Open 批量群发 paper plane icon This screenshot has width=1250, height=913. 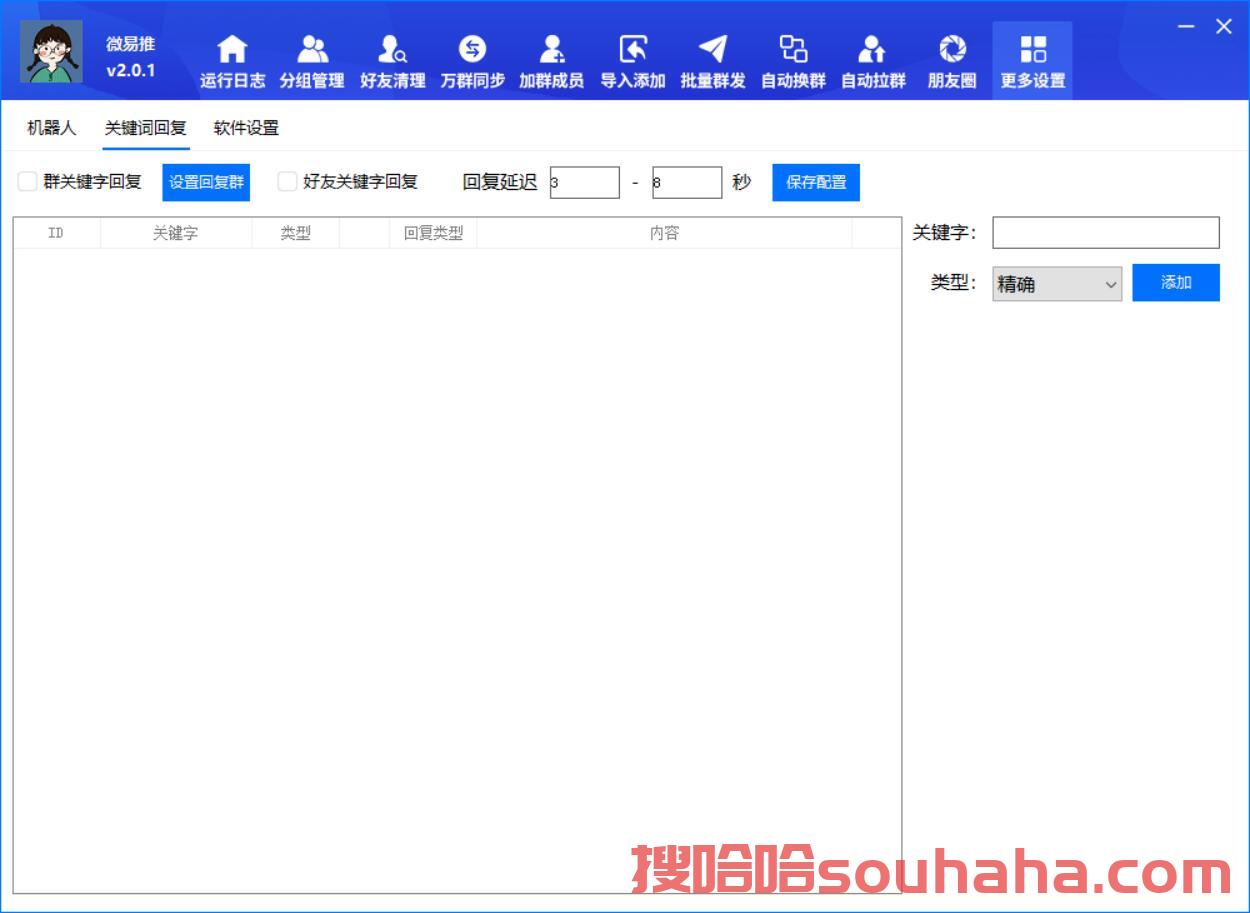[712, 50]
